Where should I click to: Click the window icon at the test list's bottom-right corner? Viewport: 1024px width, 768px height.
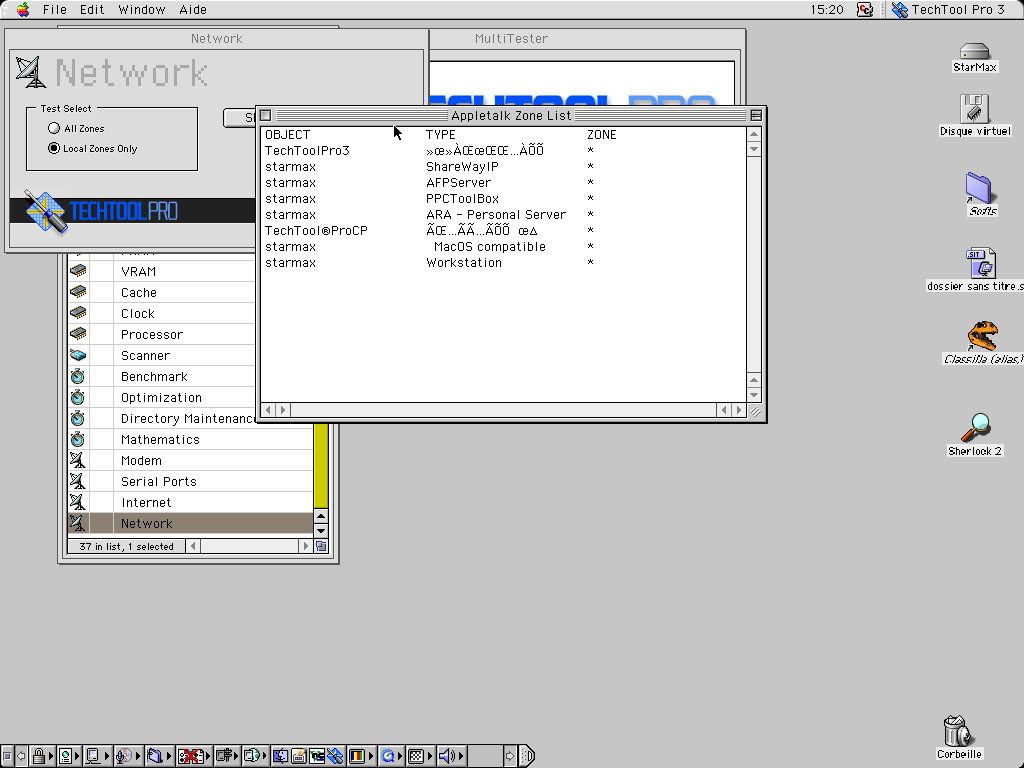click(x=321, y=546)
